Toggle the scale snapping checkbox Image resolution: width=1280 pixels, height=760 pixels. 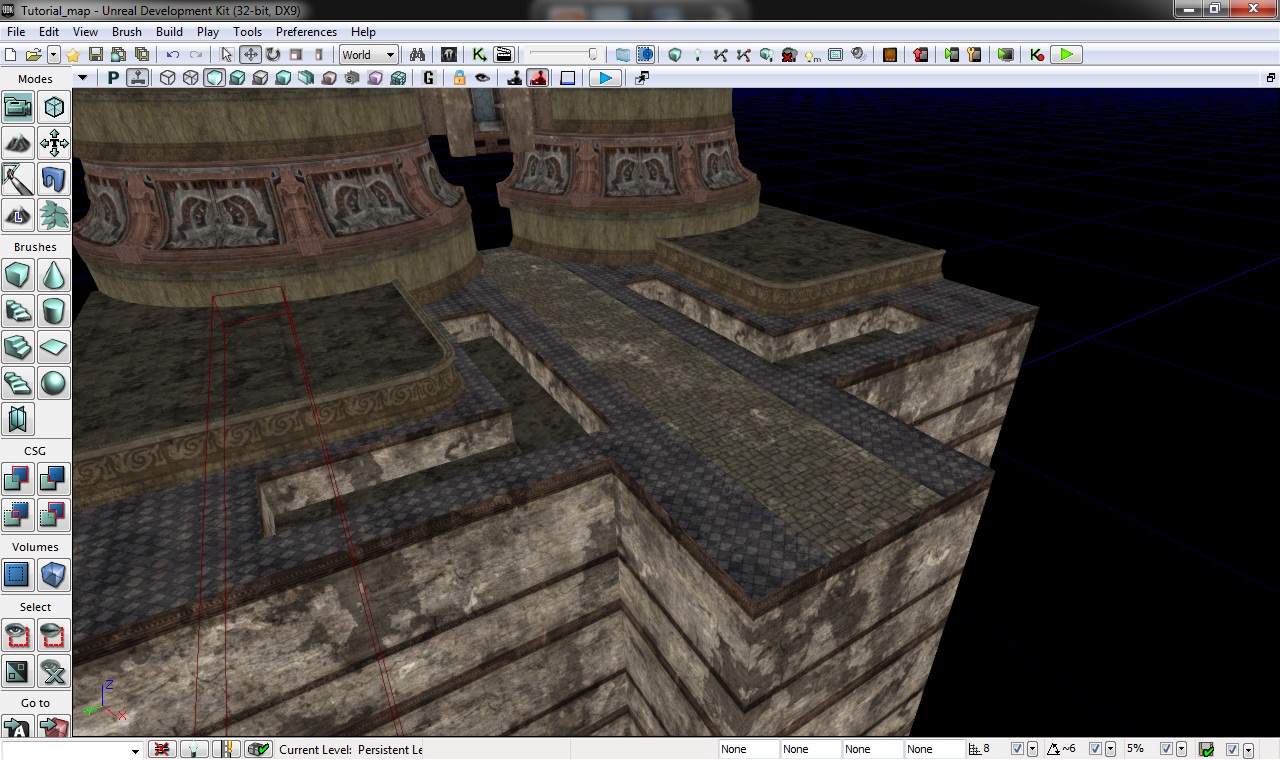1166,749
